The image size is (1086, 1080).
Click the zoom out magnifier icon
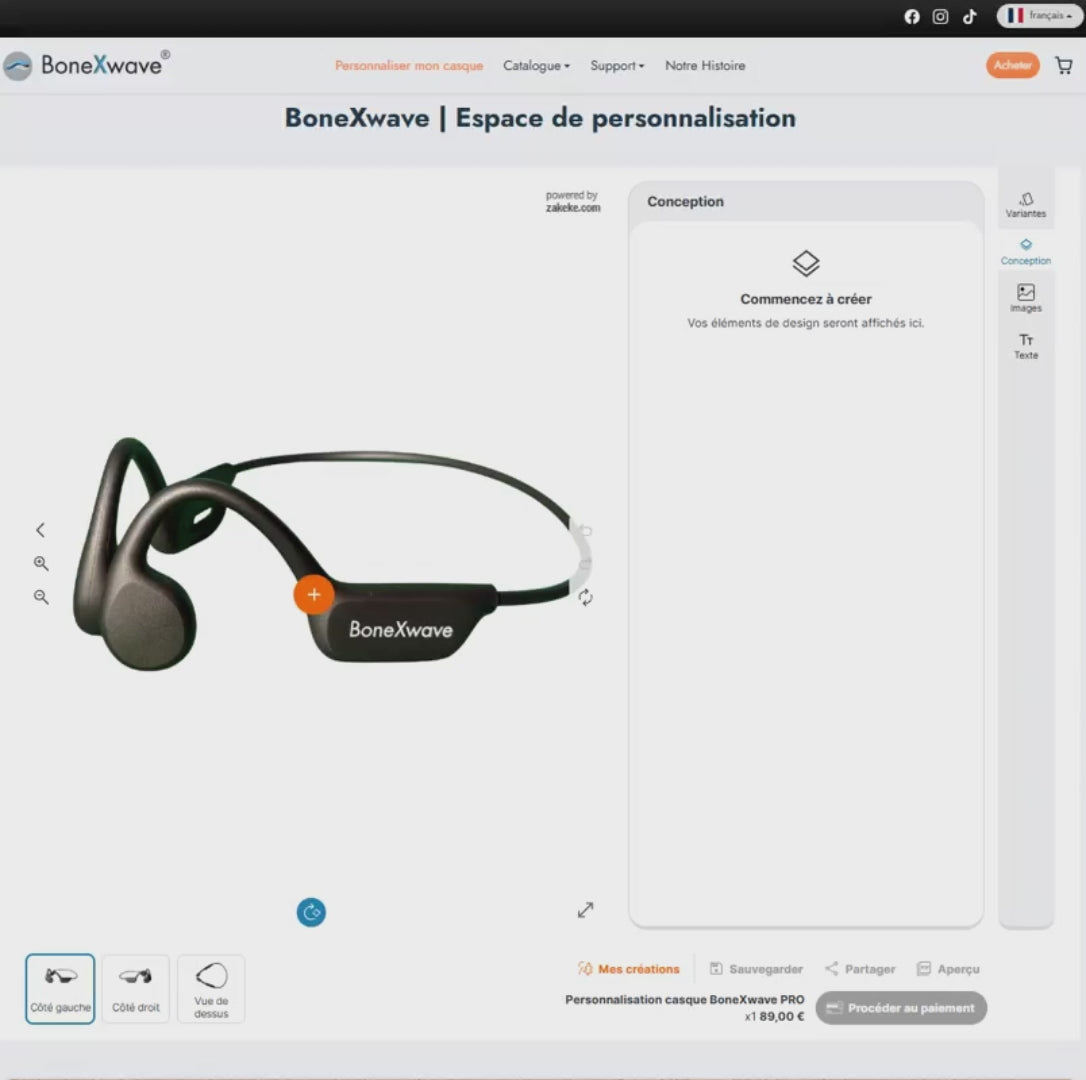pyautogui.click(x=41, y=597)
